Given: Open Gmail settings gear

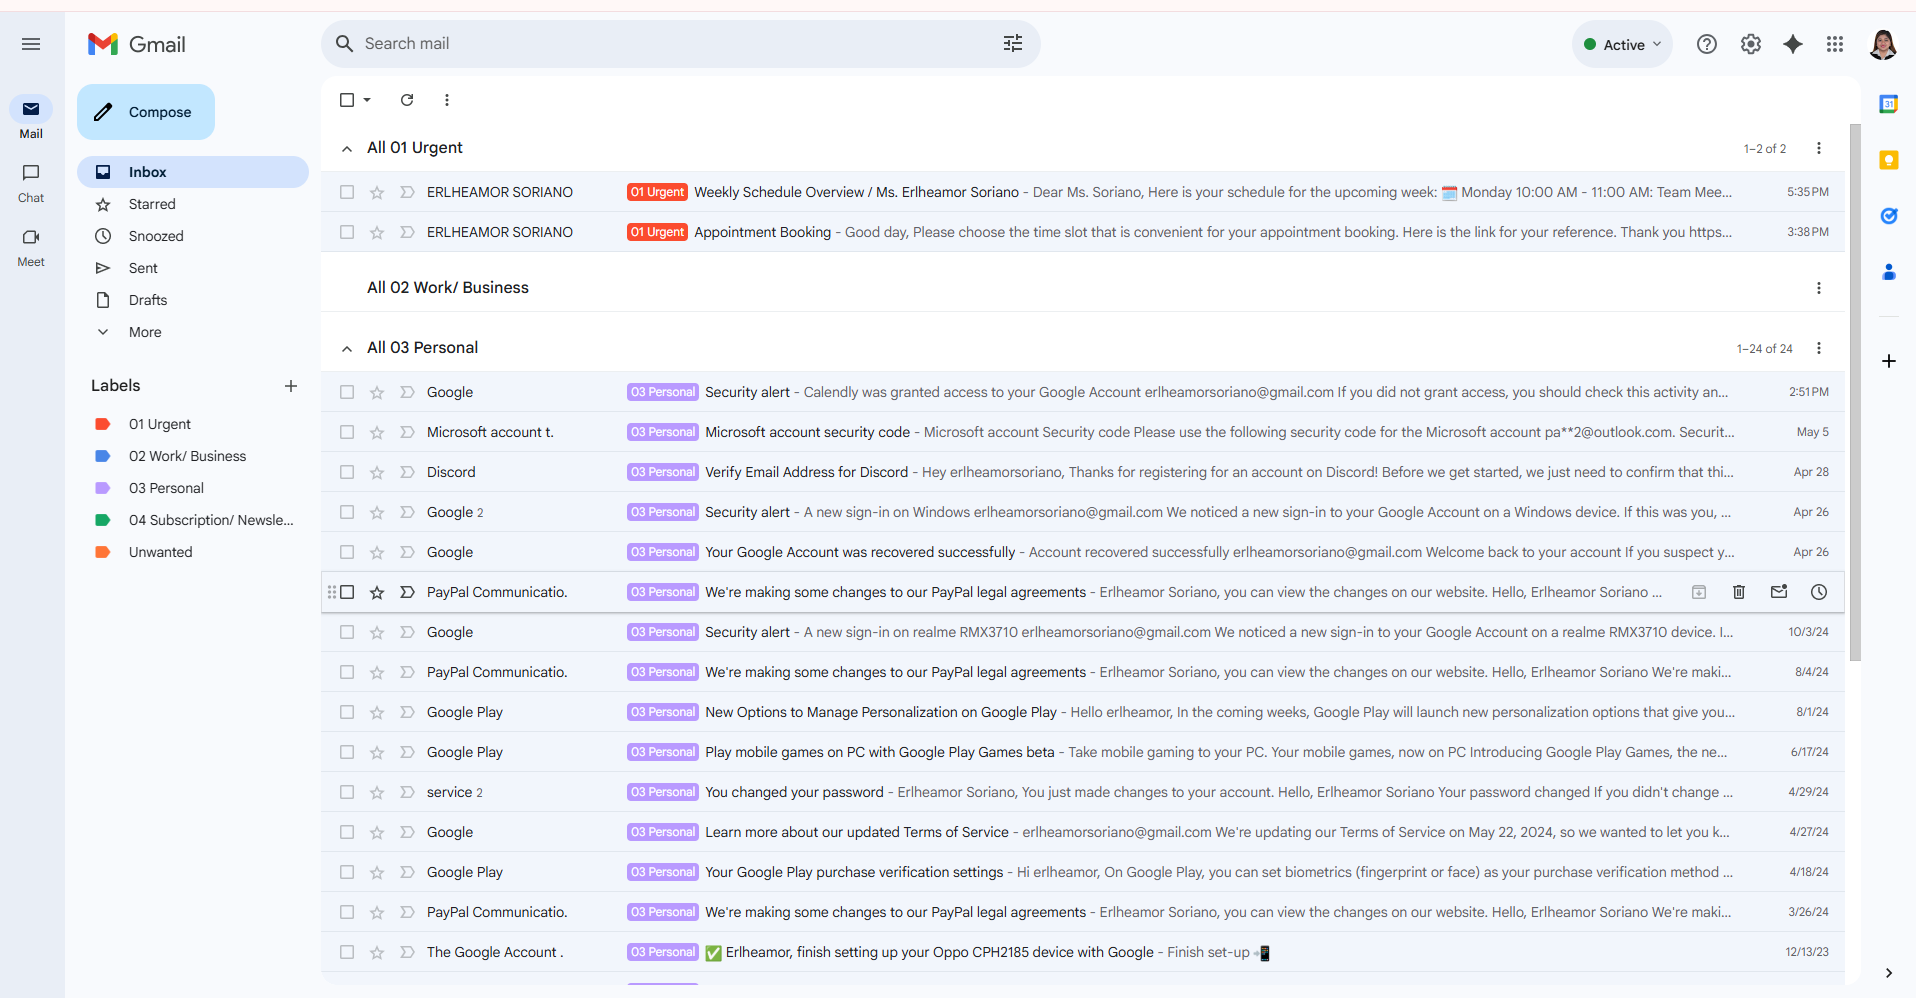Looking at the screenshot, I should (1750, 44).
